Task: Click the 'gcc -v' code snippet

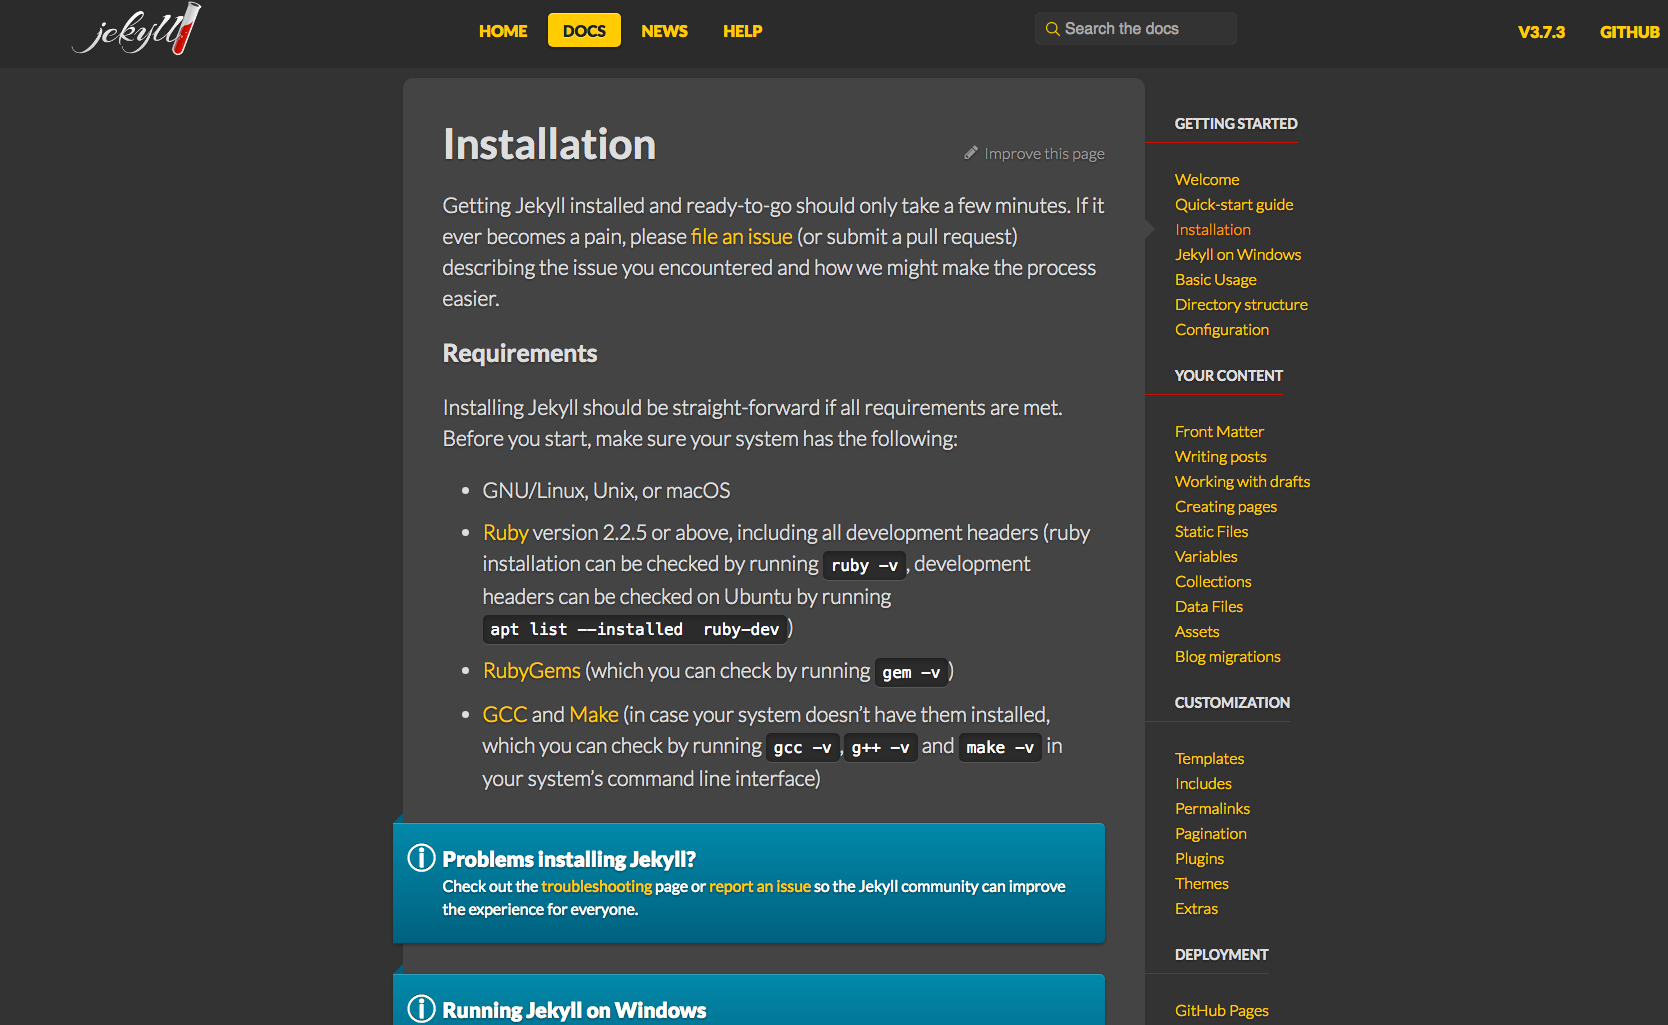Action: coord(802,748)
